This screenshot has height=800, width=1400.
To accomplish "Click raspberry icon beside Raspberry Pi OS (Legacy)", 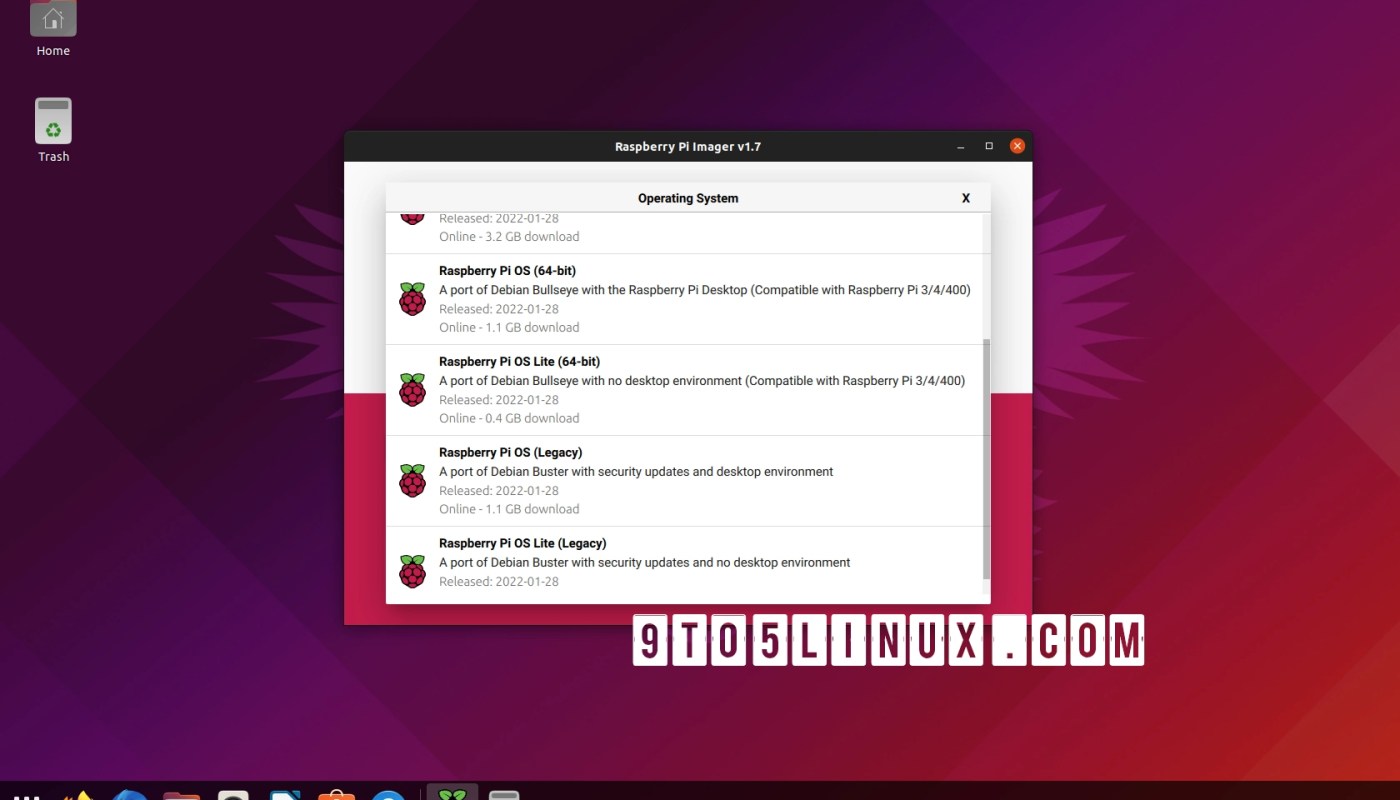I will [412, 481].
